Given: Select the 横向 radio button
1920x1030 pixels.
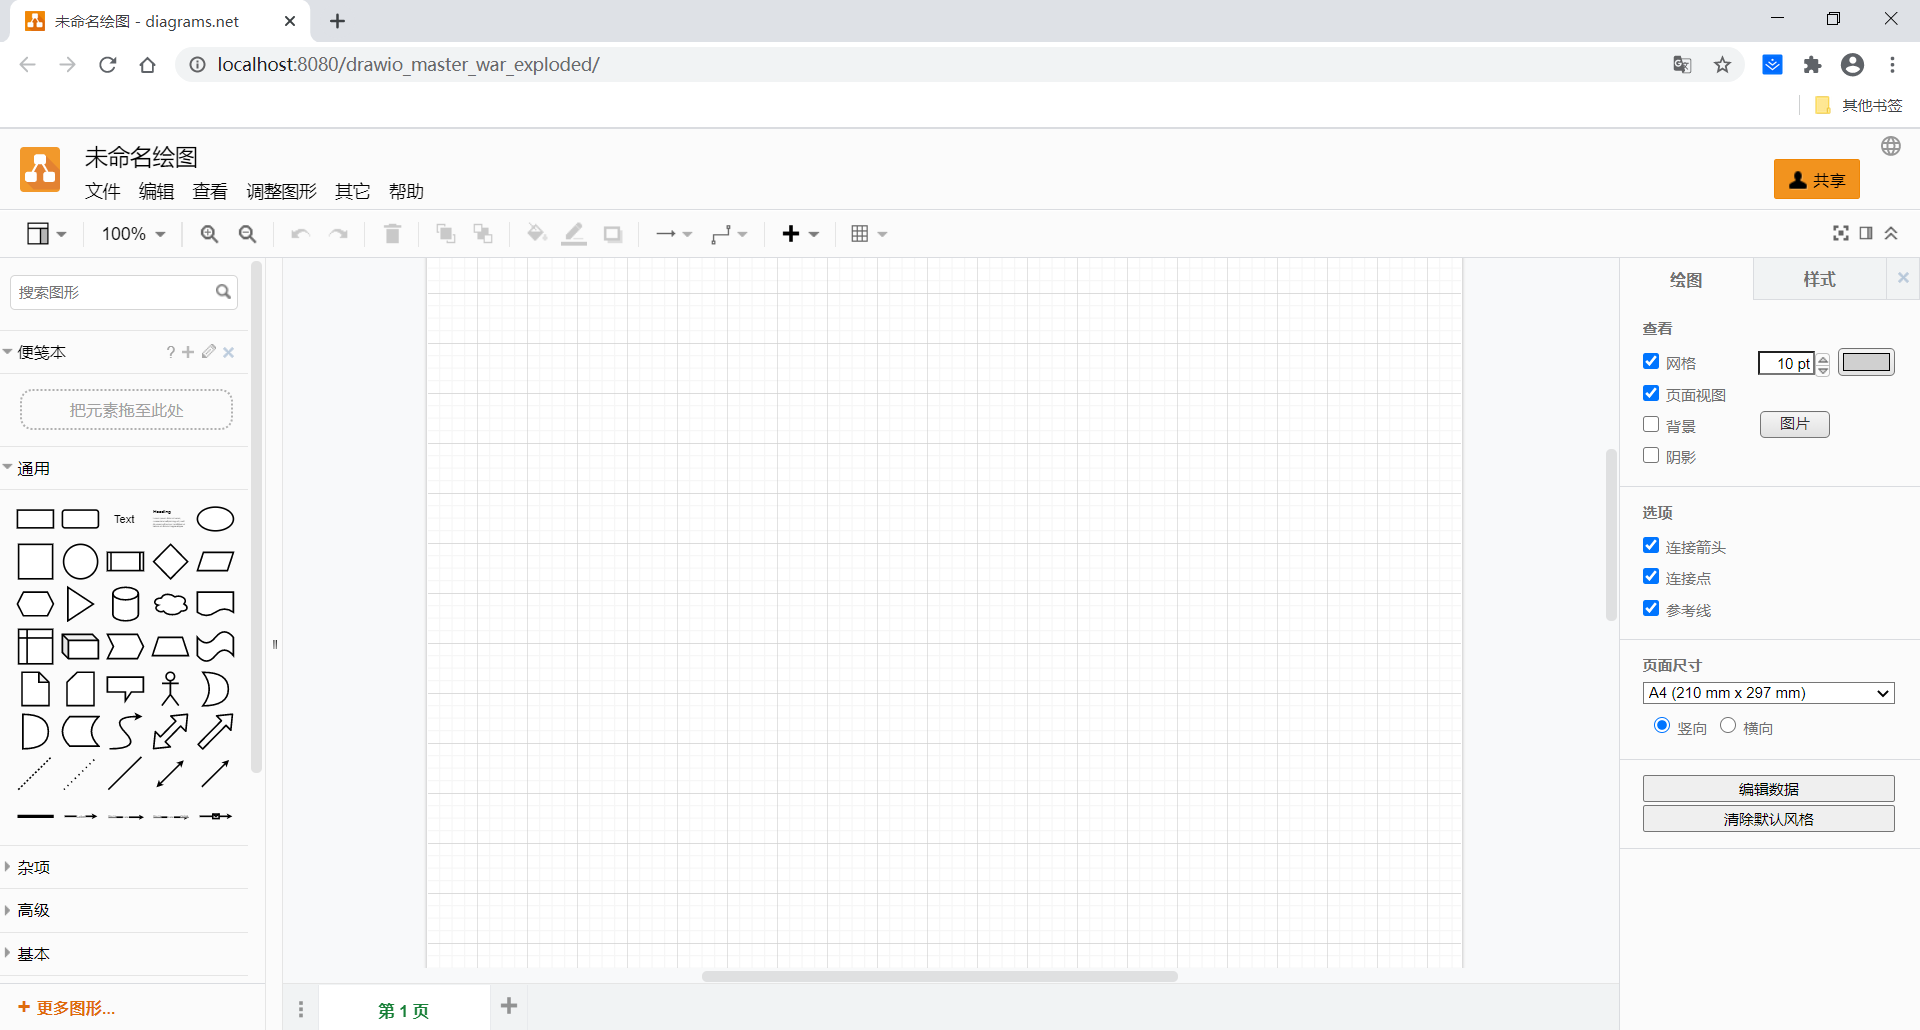Looking at the screenshot, I should 1729,726.
